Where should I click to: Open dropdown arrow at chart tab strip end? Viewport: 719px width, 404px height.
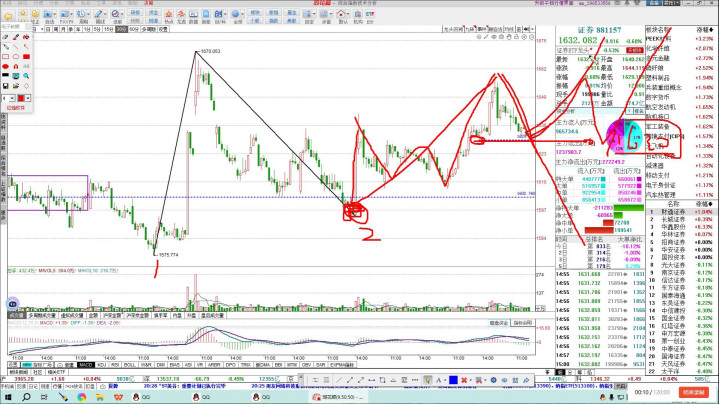pos(532,29)
